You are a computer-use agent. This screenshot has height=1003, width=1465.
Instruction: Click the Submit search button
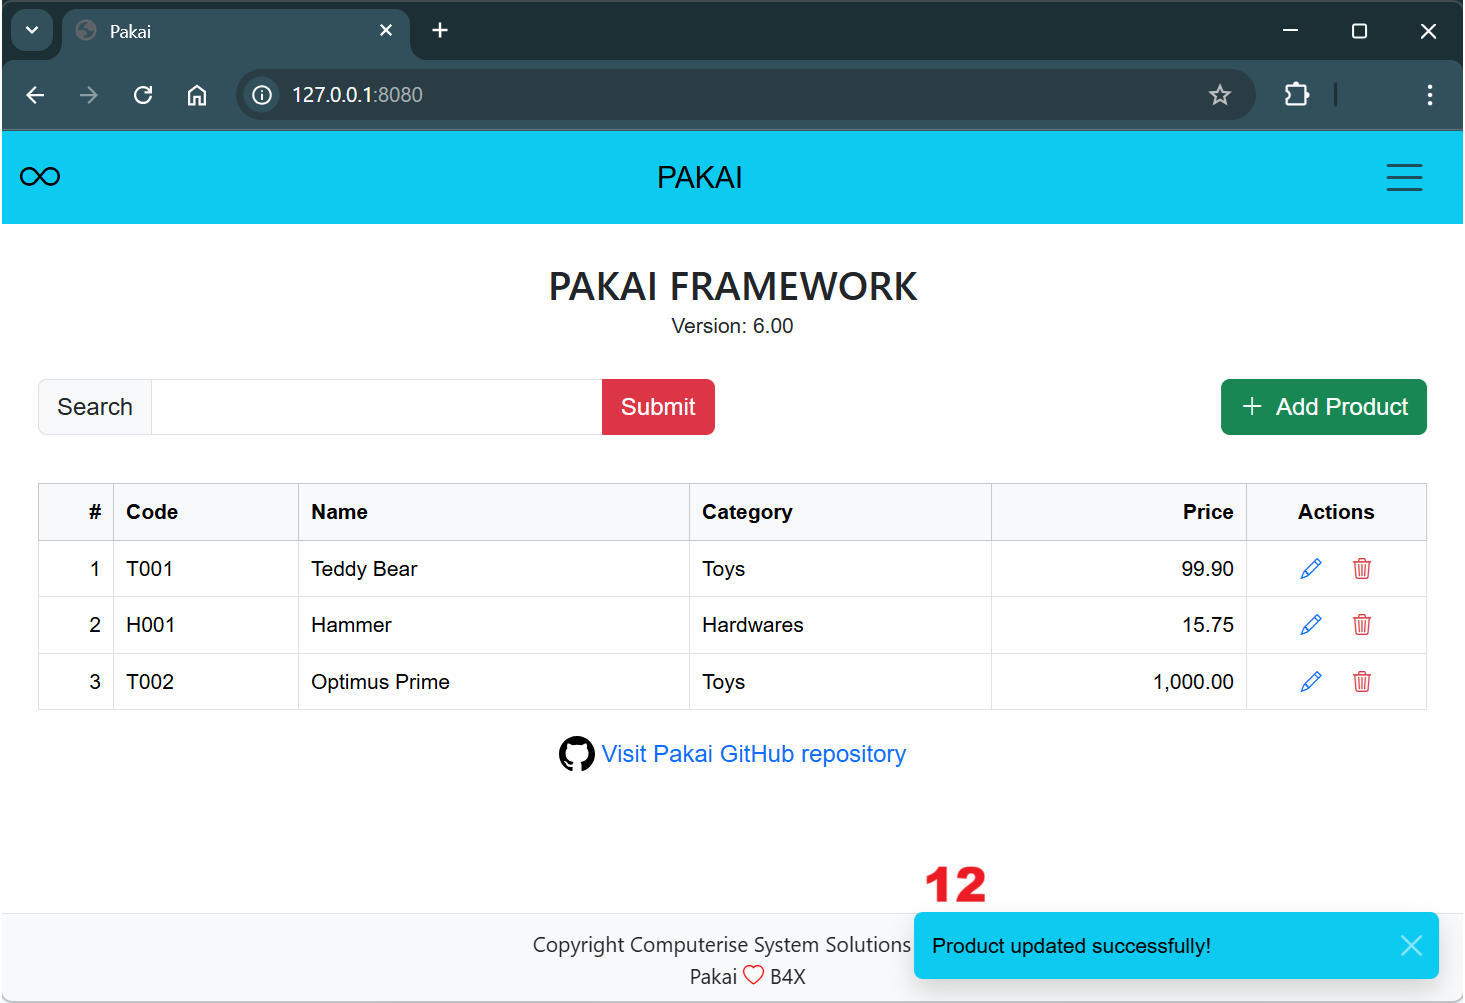click(x=658, y=407)
